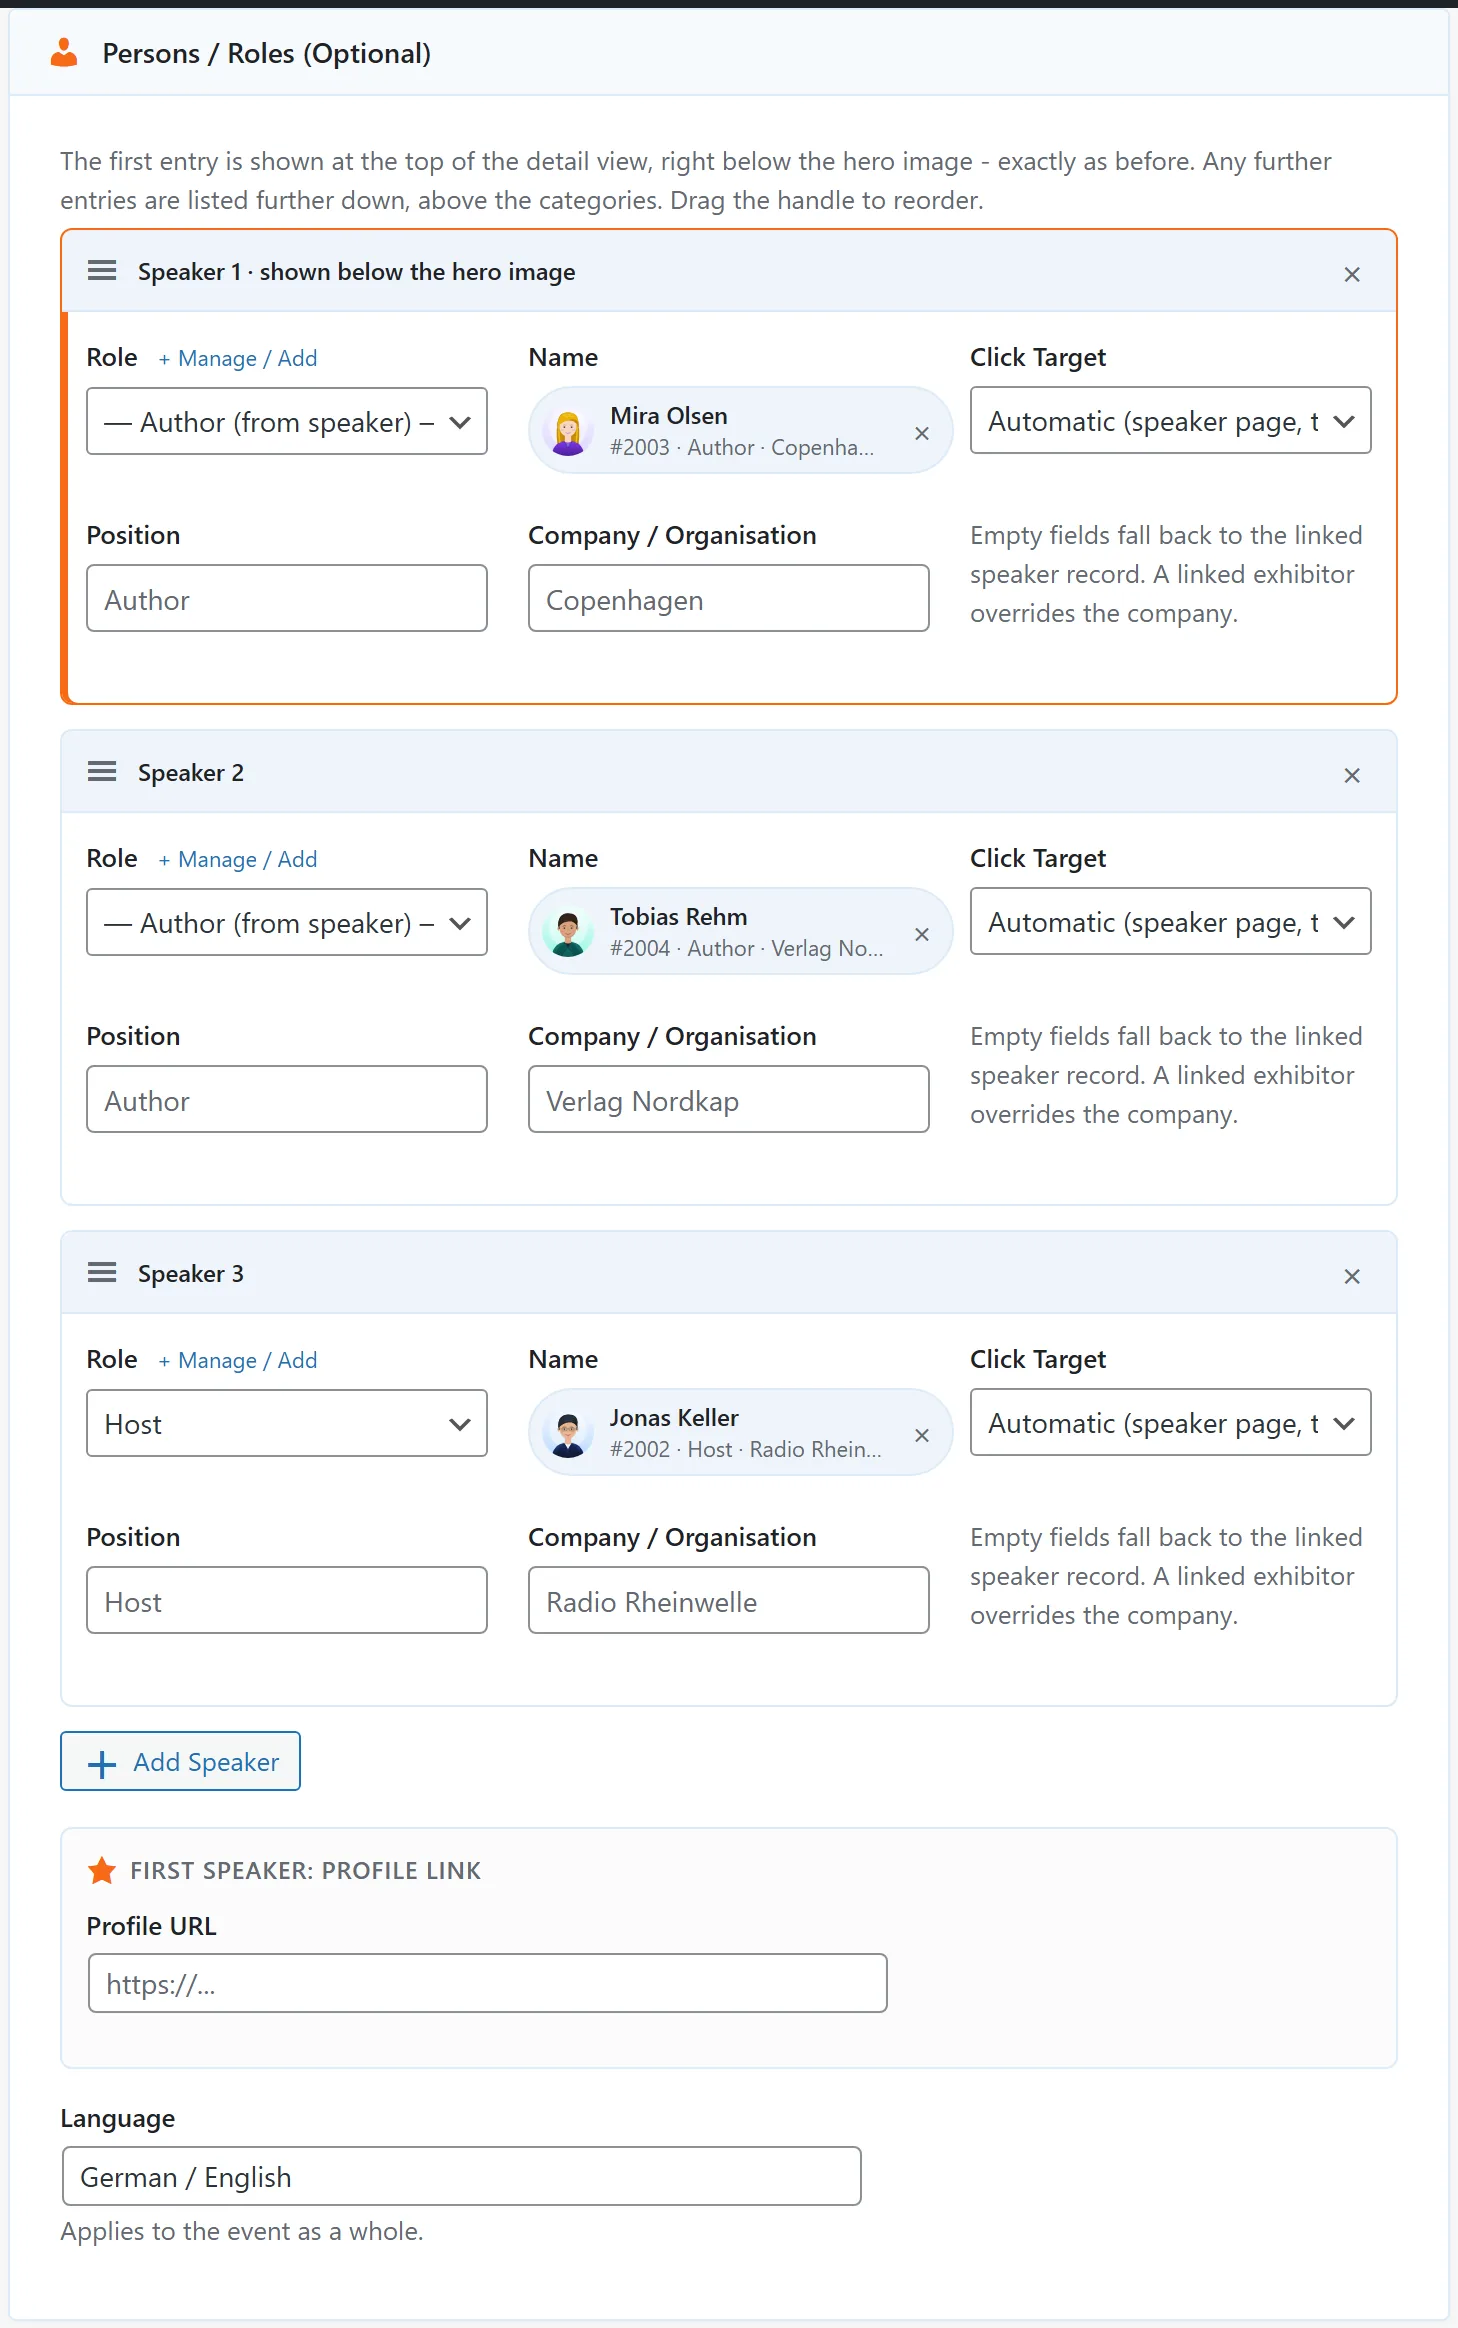Viewport: 1458px width, 2328px height.
Task: Click Mira Olsen's avatar picture
Action: (568, 432)
